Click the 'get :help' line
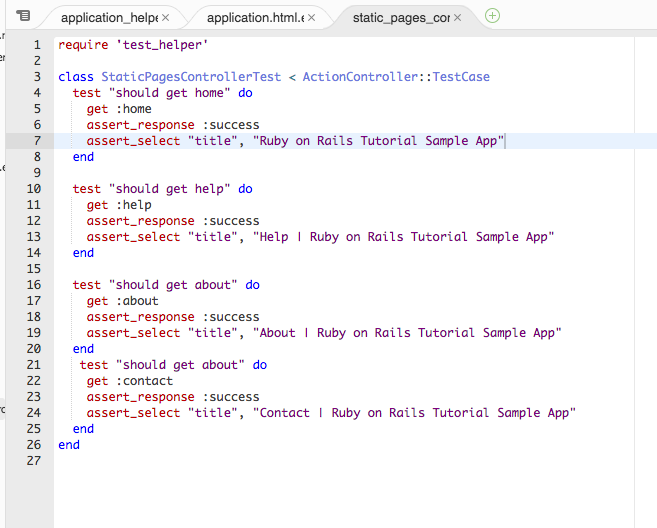 coord(119,205)
